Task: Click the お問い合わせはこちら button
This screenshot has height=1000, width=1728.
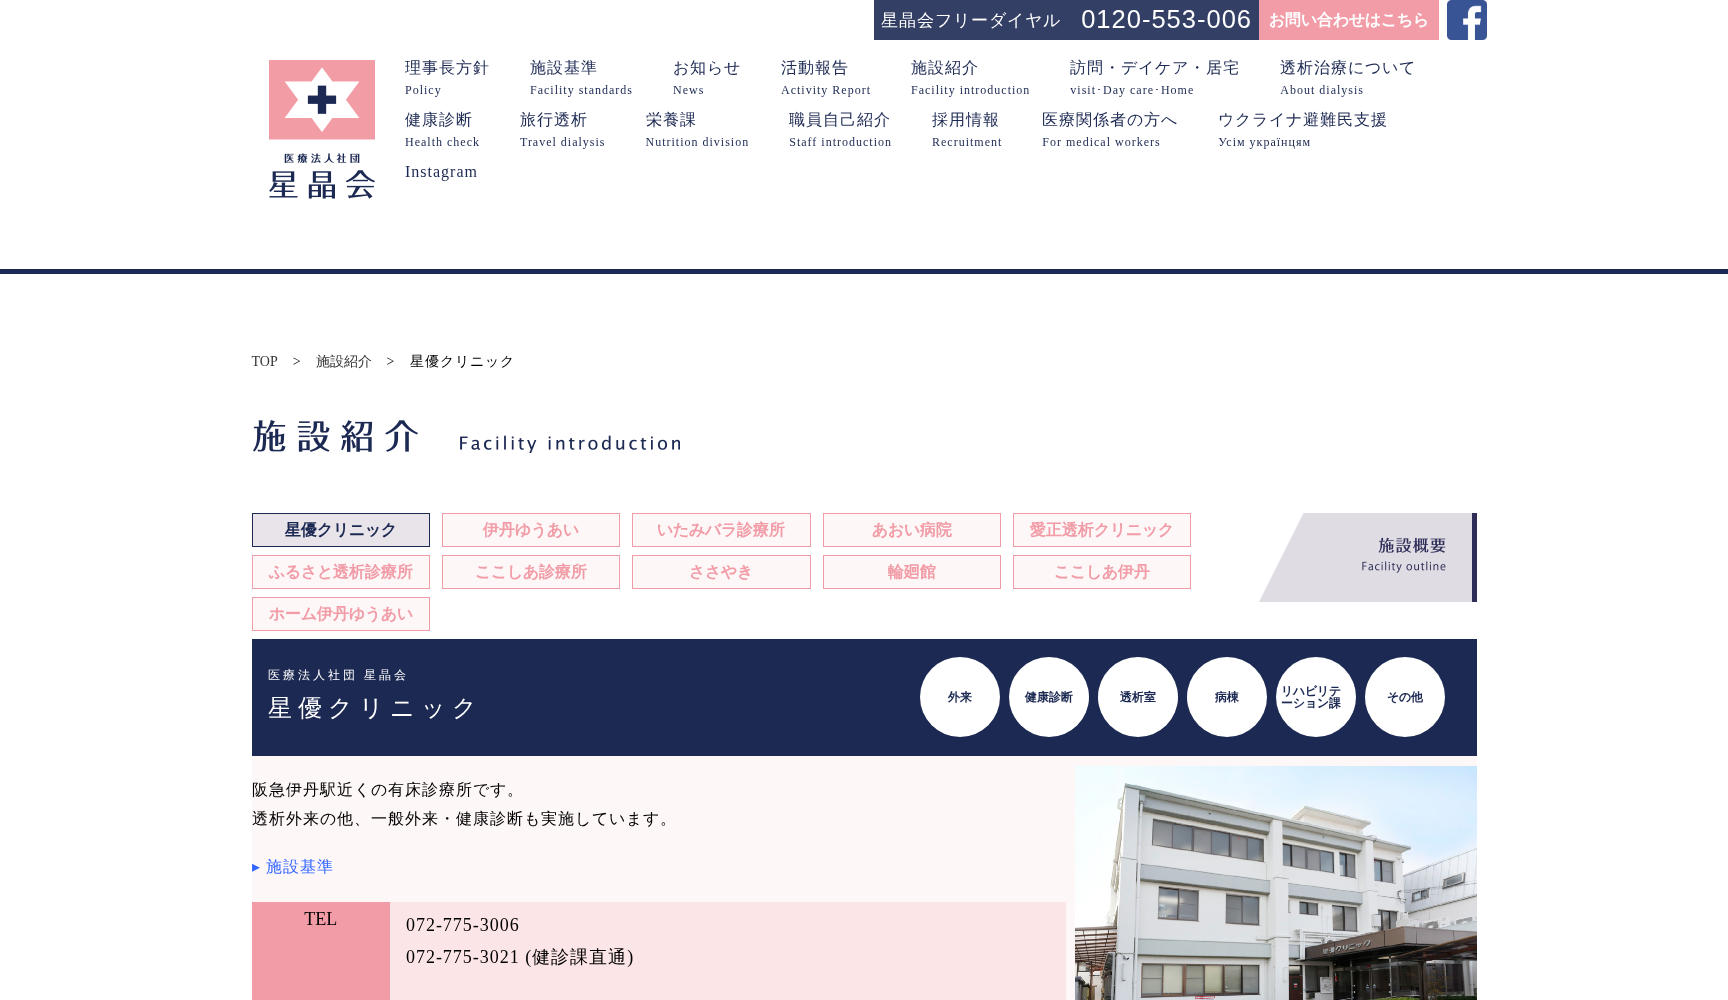Action: click(1349, 19)
